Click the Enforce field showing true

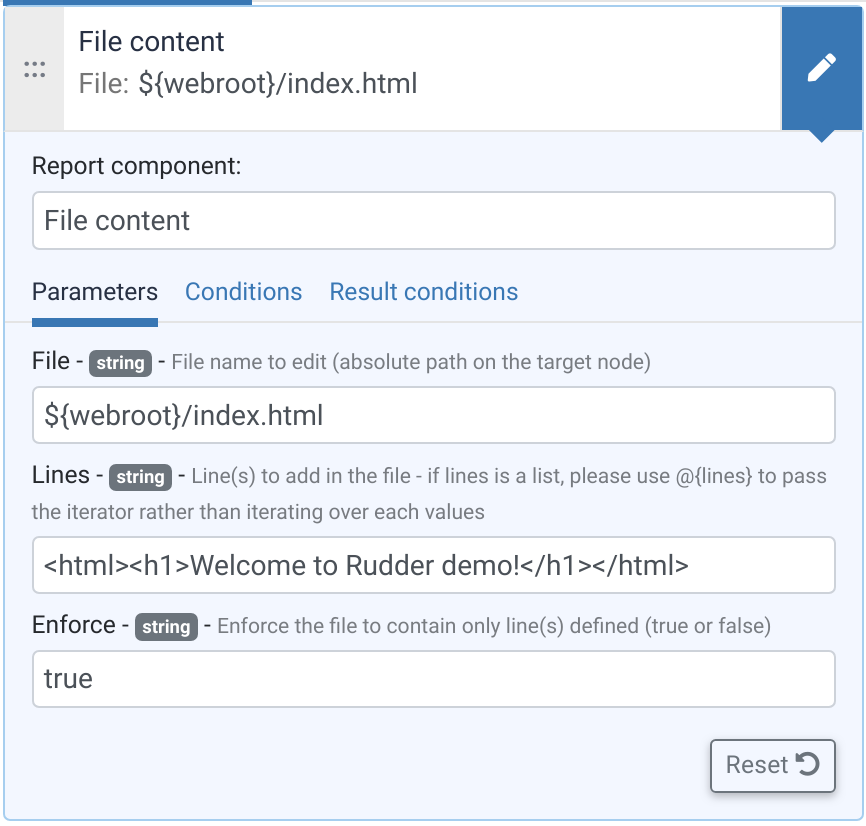[x=434, y=679]
